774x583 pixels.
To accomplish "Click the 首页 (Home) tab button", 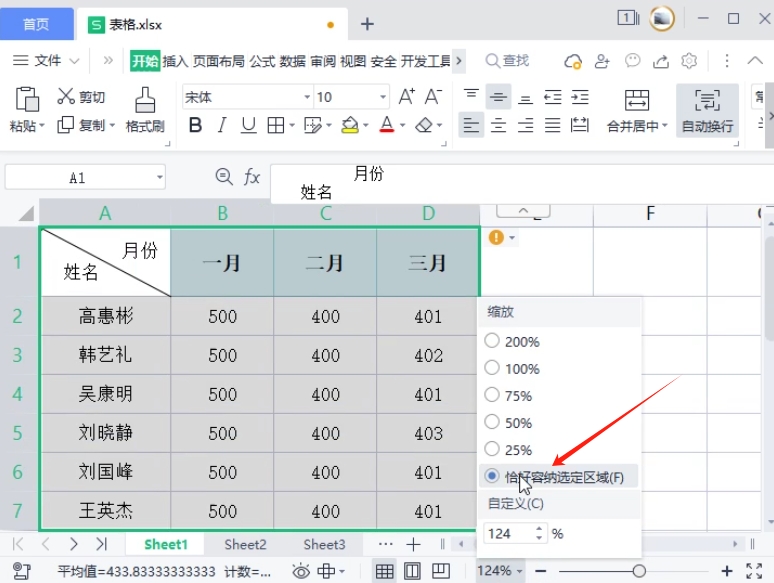I will (x=36, y=23).
